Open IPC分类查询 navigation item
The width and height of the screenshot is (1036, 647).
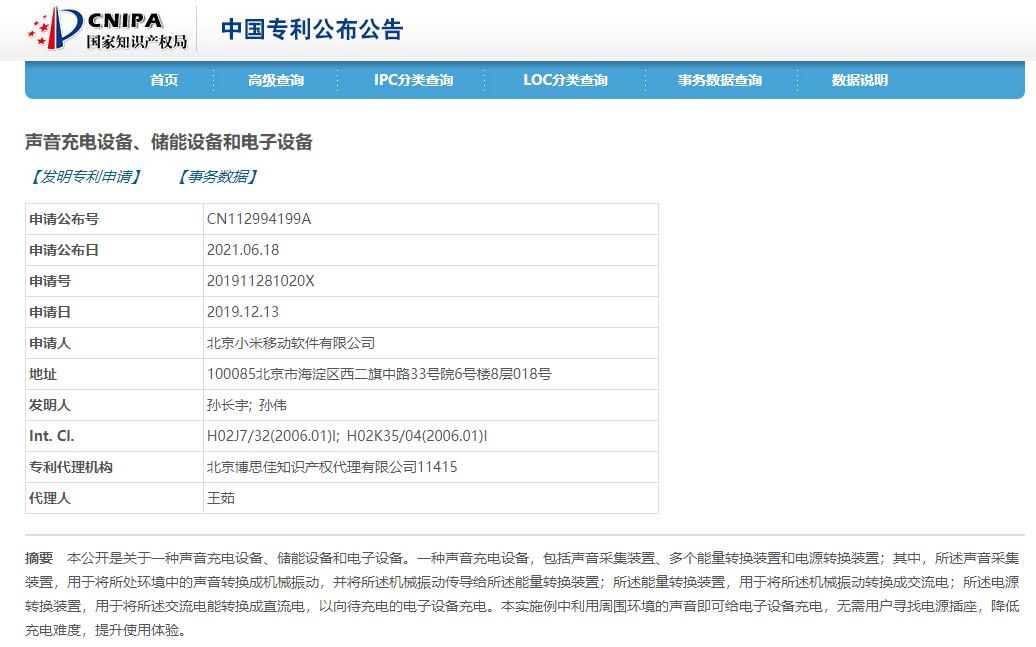(x=412, y=80)
